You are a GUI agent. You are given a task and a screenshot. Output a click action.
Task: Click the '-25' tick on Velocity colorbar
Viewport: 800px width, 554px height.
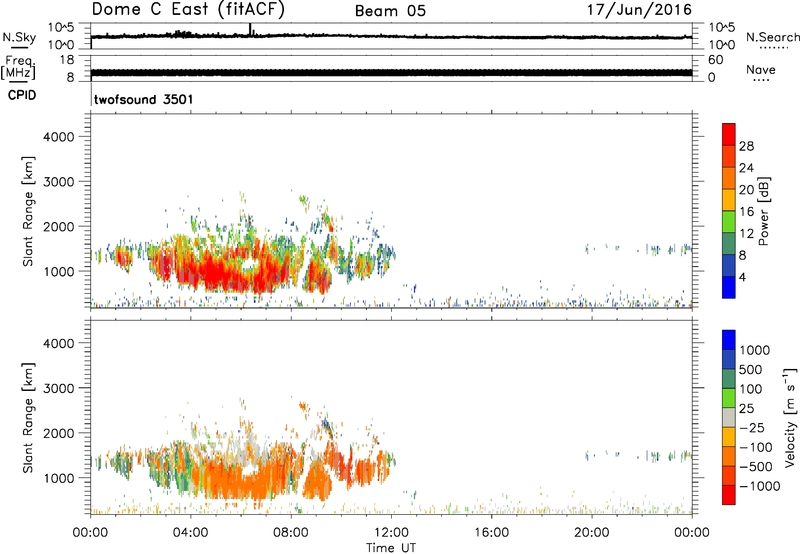(752, 428)
